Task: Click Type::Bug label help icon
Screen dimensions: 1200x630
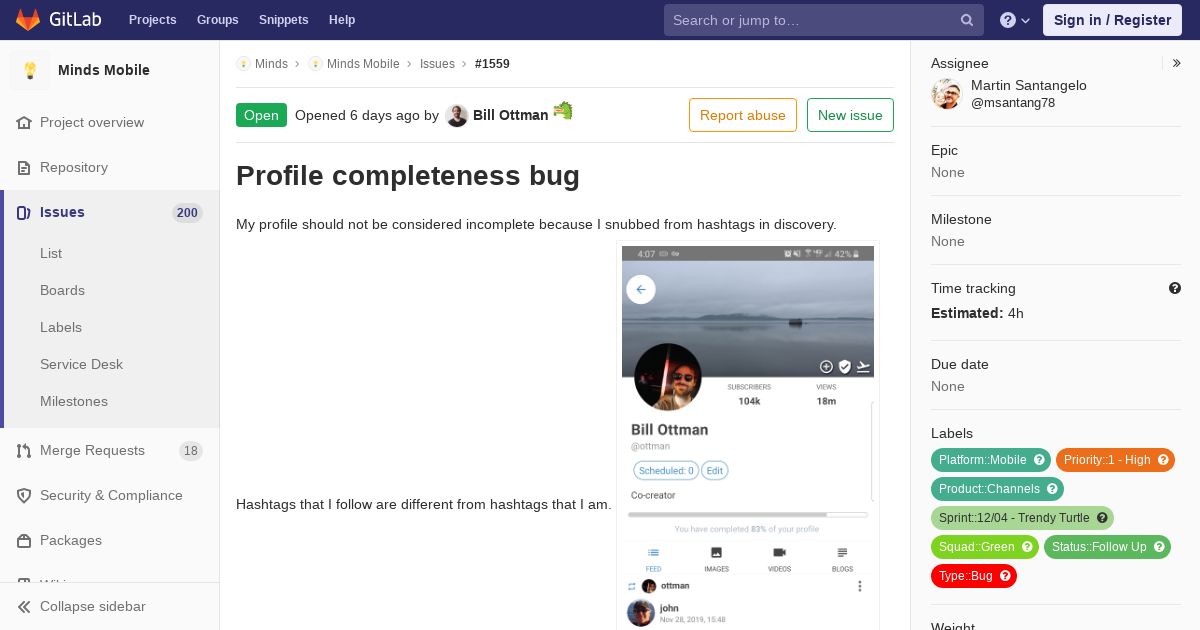Action: point(1005,576)
